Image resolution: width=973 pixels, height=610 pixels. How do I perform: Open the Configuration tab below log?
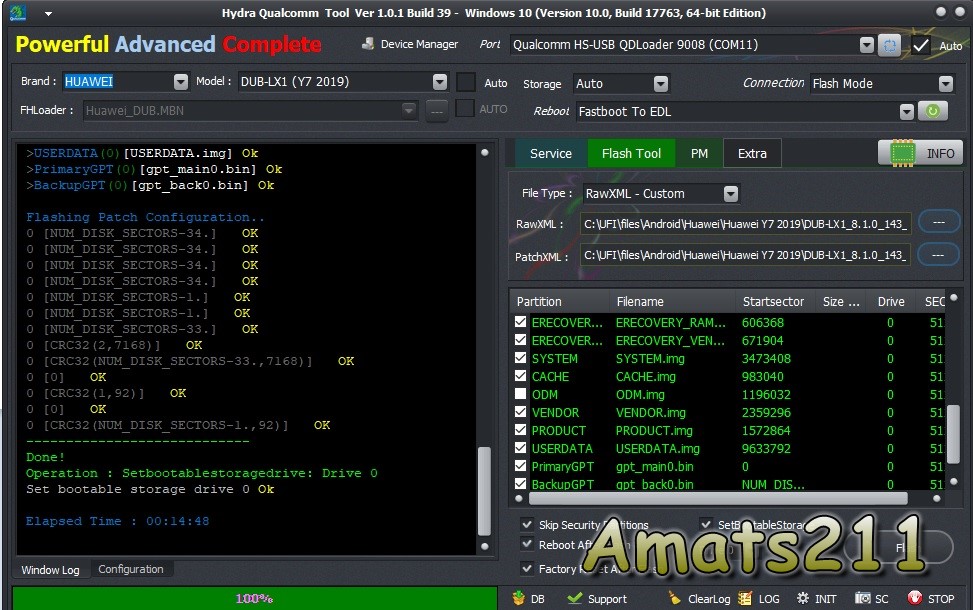point(130,569)
